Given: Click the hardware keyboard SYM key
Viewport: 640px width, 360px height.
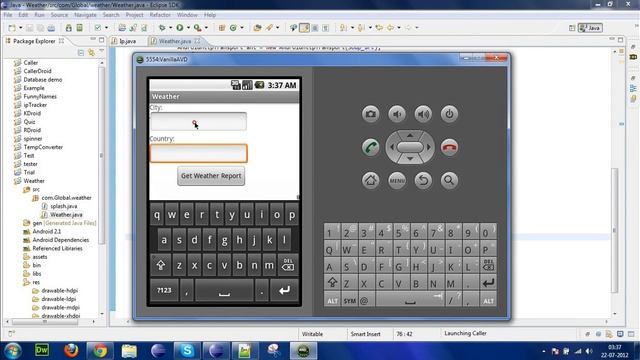Looking at the screenshot, I should 350,301.
